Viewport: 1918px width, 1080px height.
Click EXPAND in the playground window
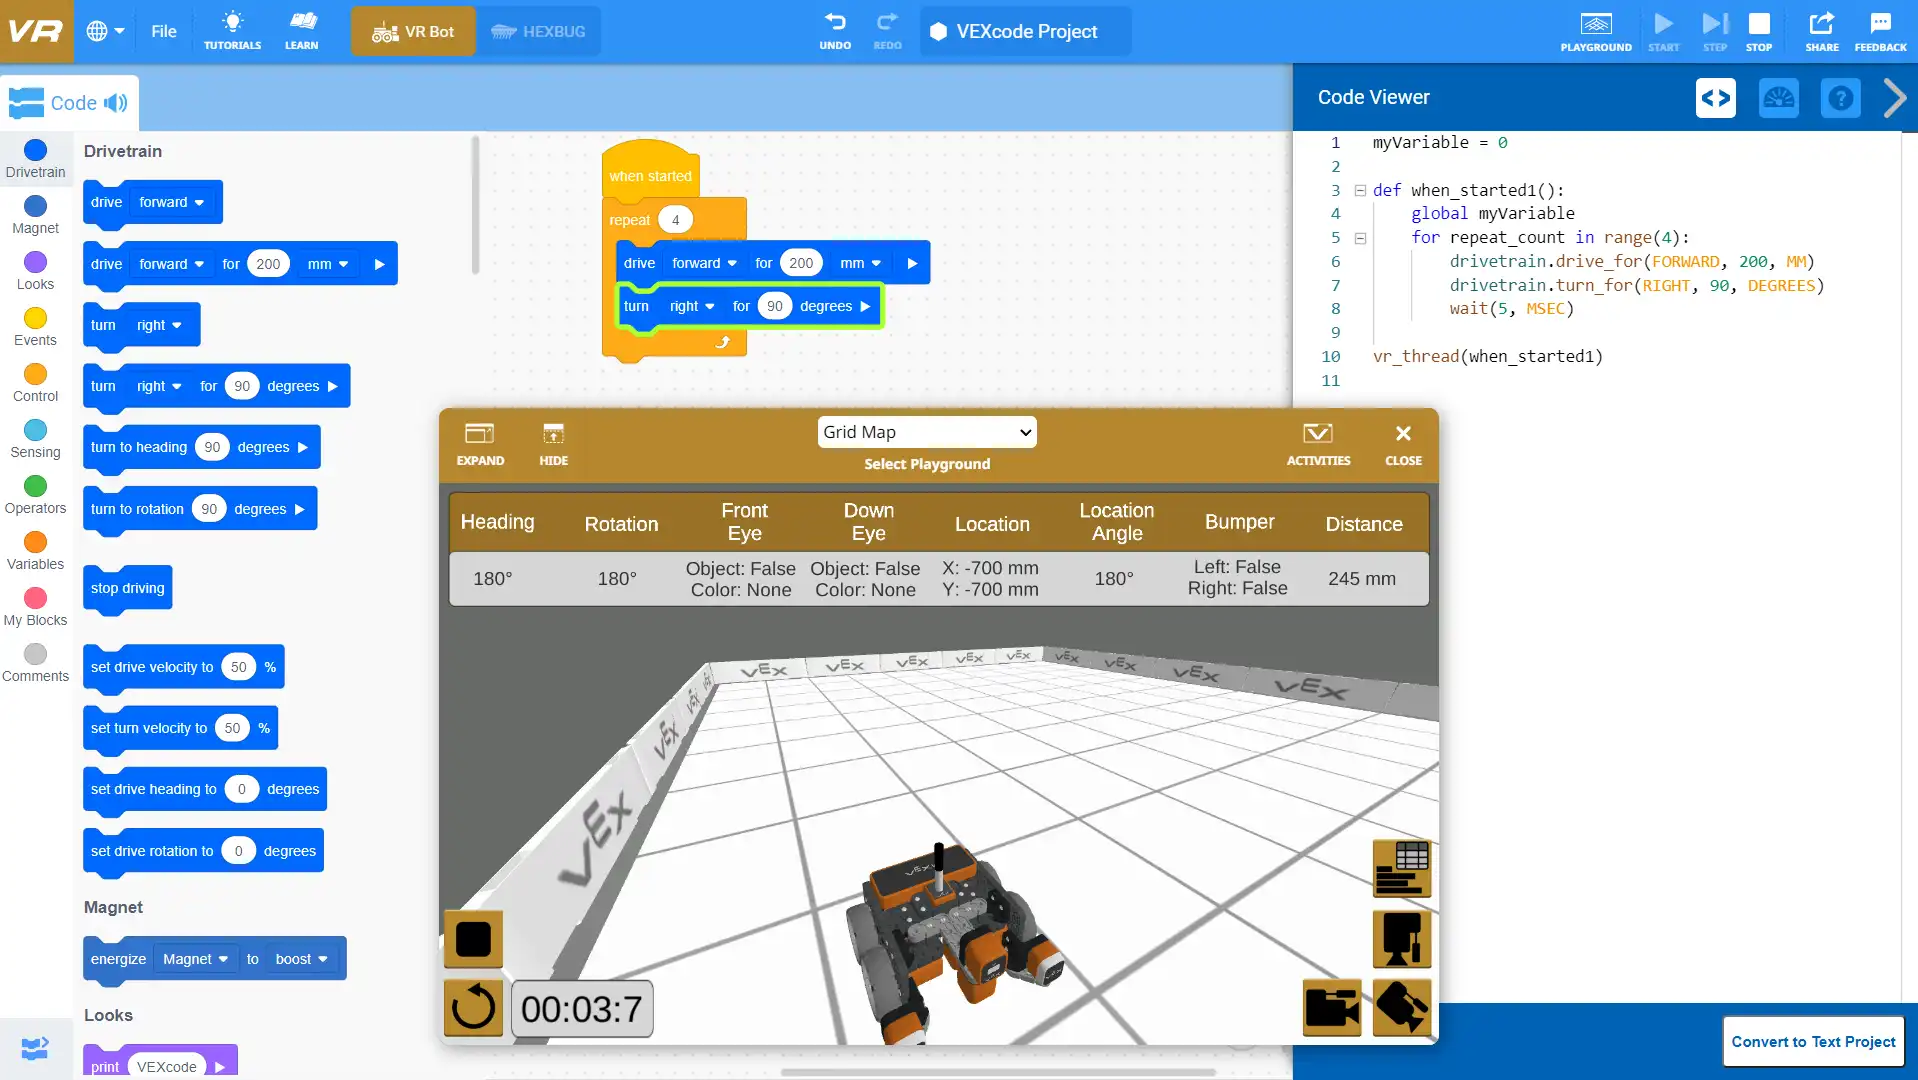pyautogui.click(x=480, y=444)
